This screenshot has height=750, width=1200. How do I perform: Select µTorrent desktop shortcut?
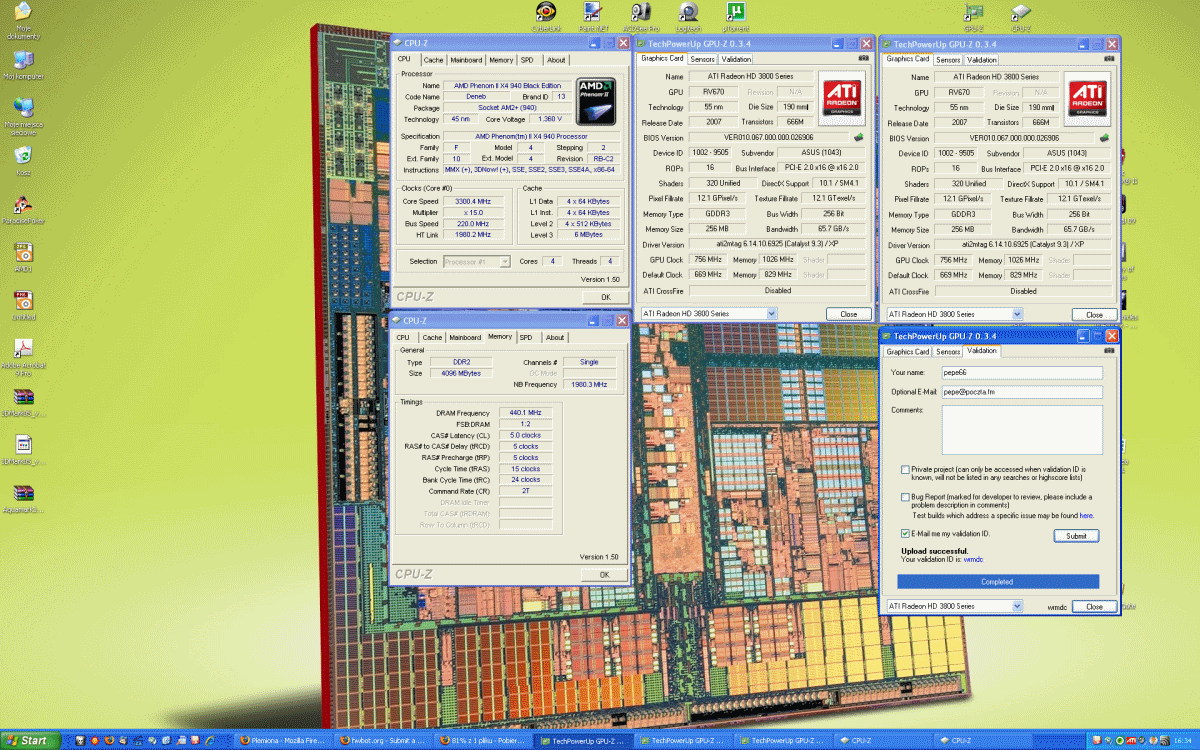pos(736,17)
